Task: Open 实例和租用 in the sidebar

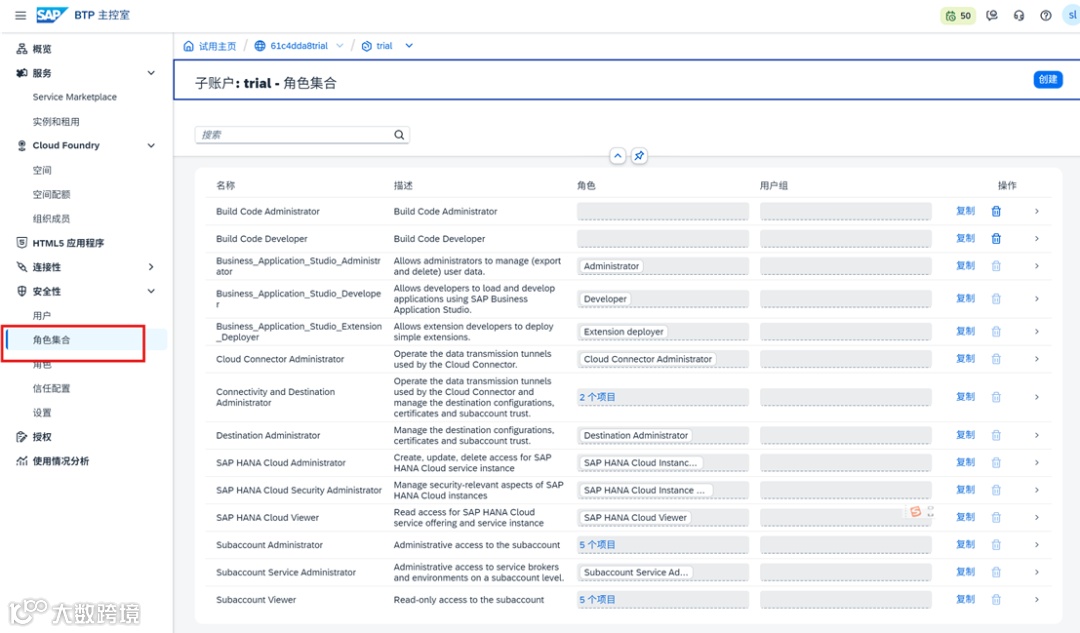Action: click(56, 122)
